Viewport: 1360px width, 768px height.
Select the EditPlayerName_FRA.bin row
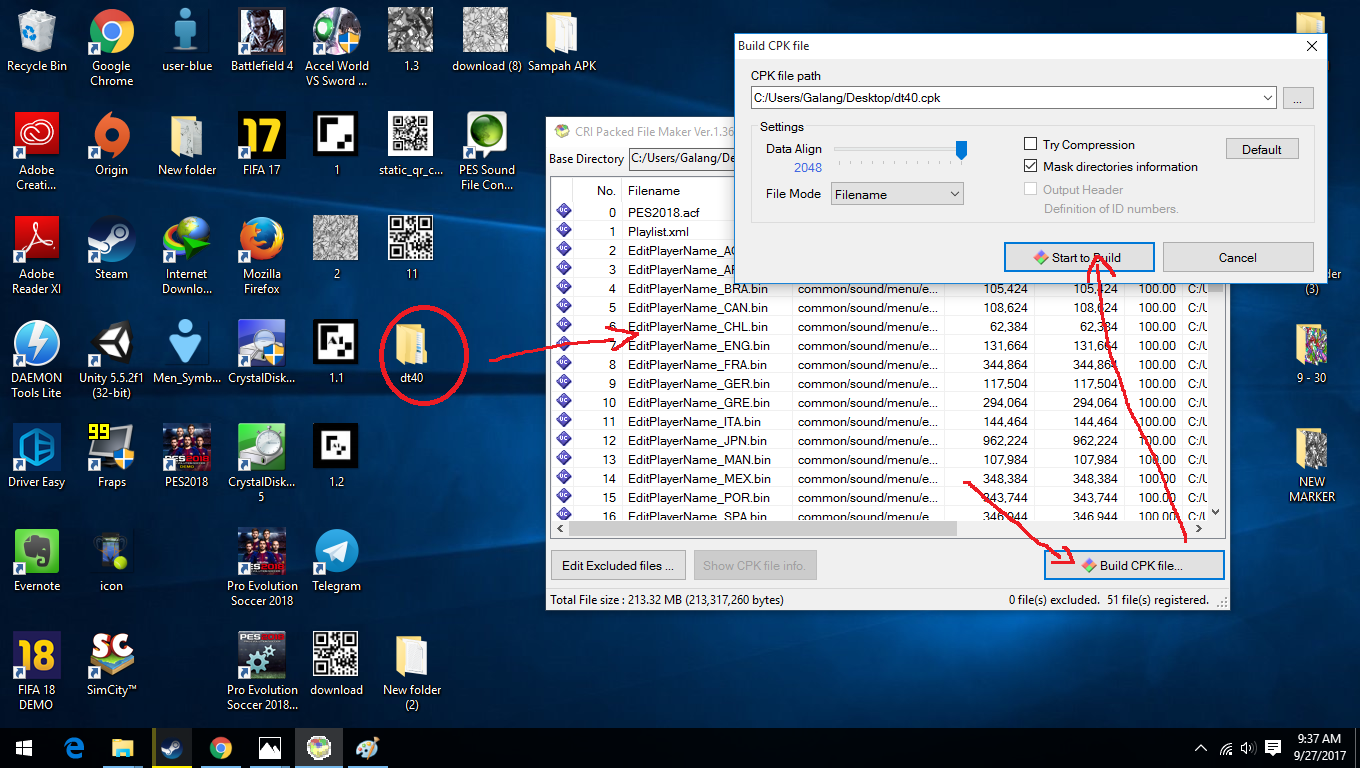880,364
